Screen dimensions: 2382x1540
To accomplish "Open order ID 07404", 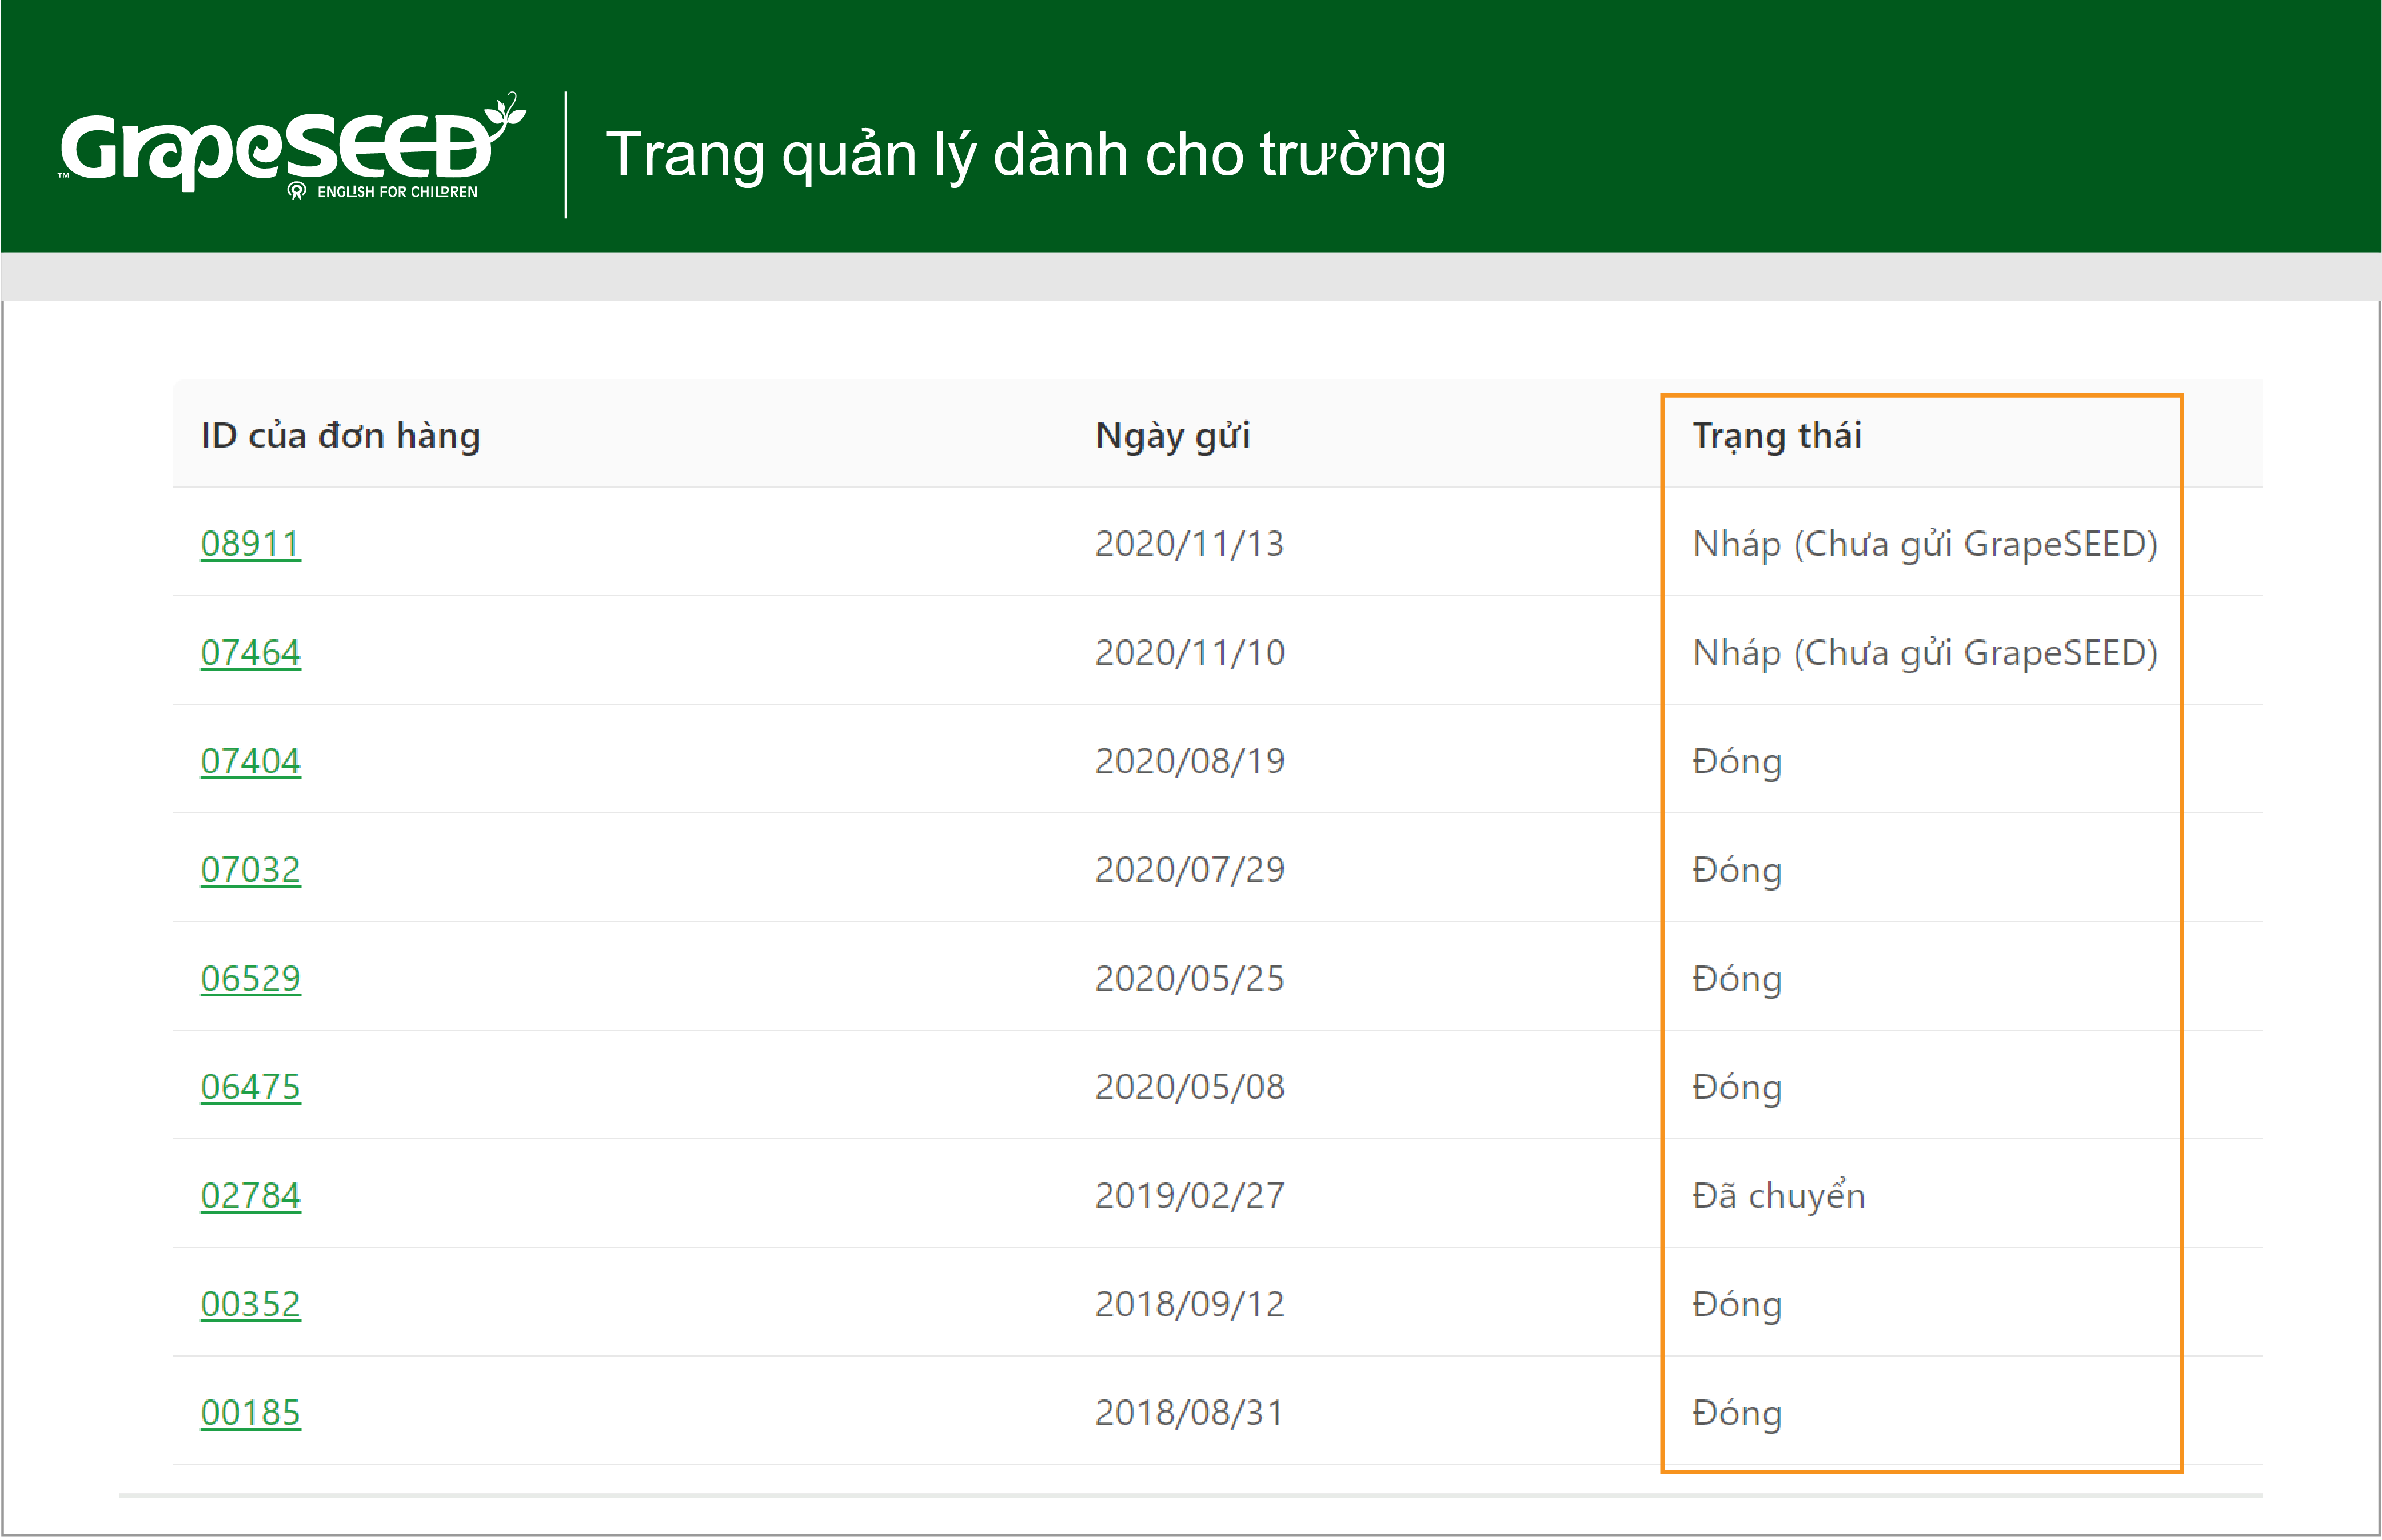I will [250, 761].
